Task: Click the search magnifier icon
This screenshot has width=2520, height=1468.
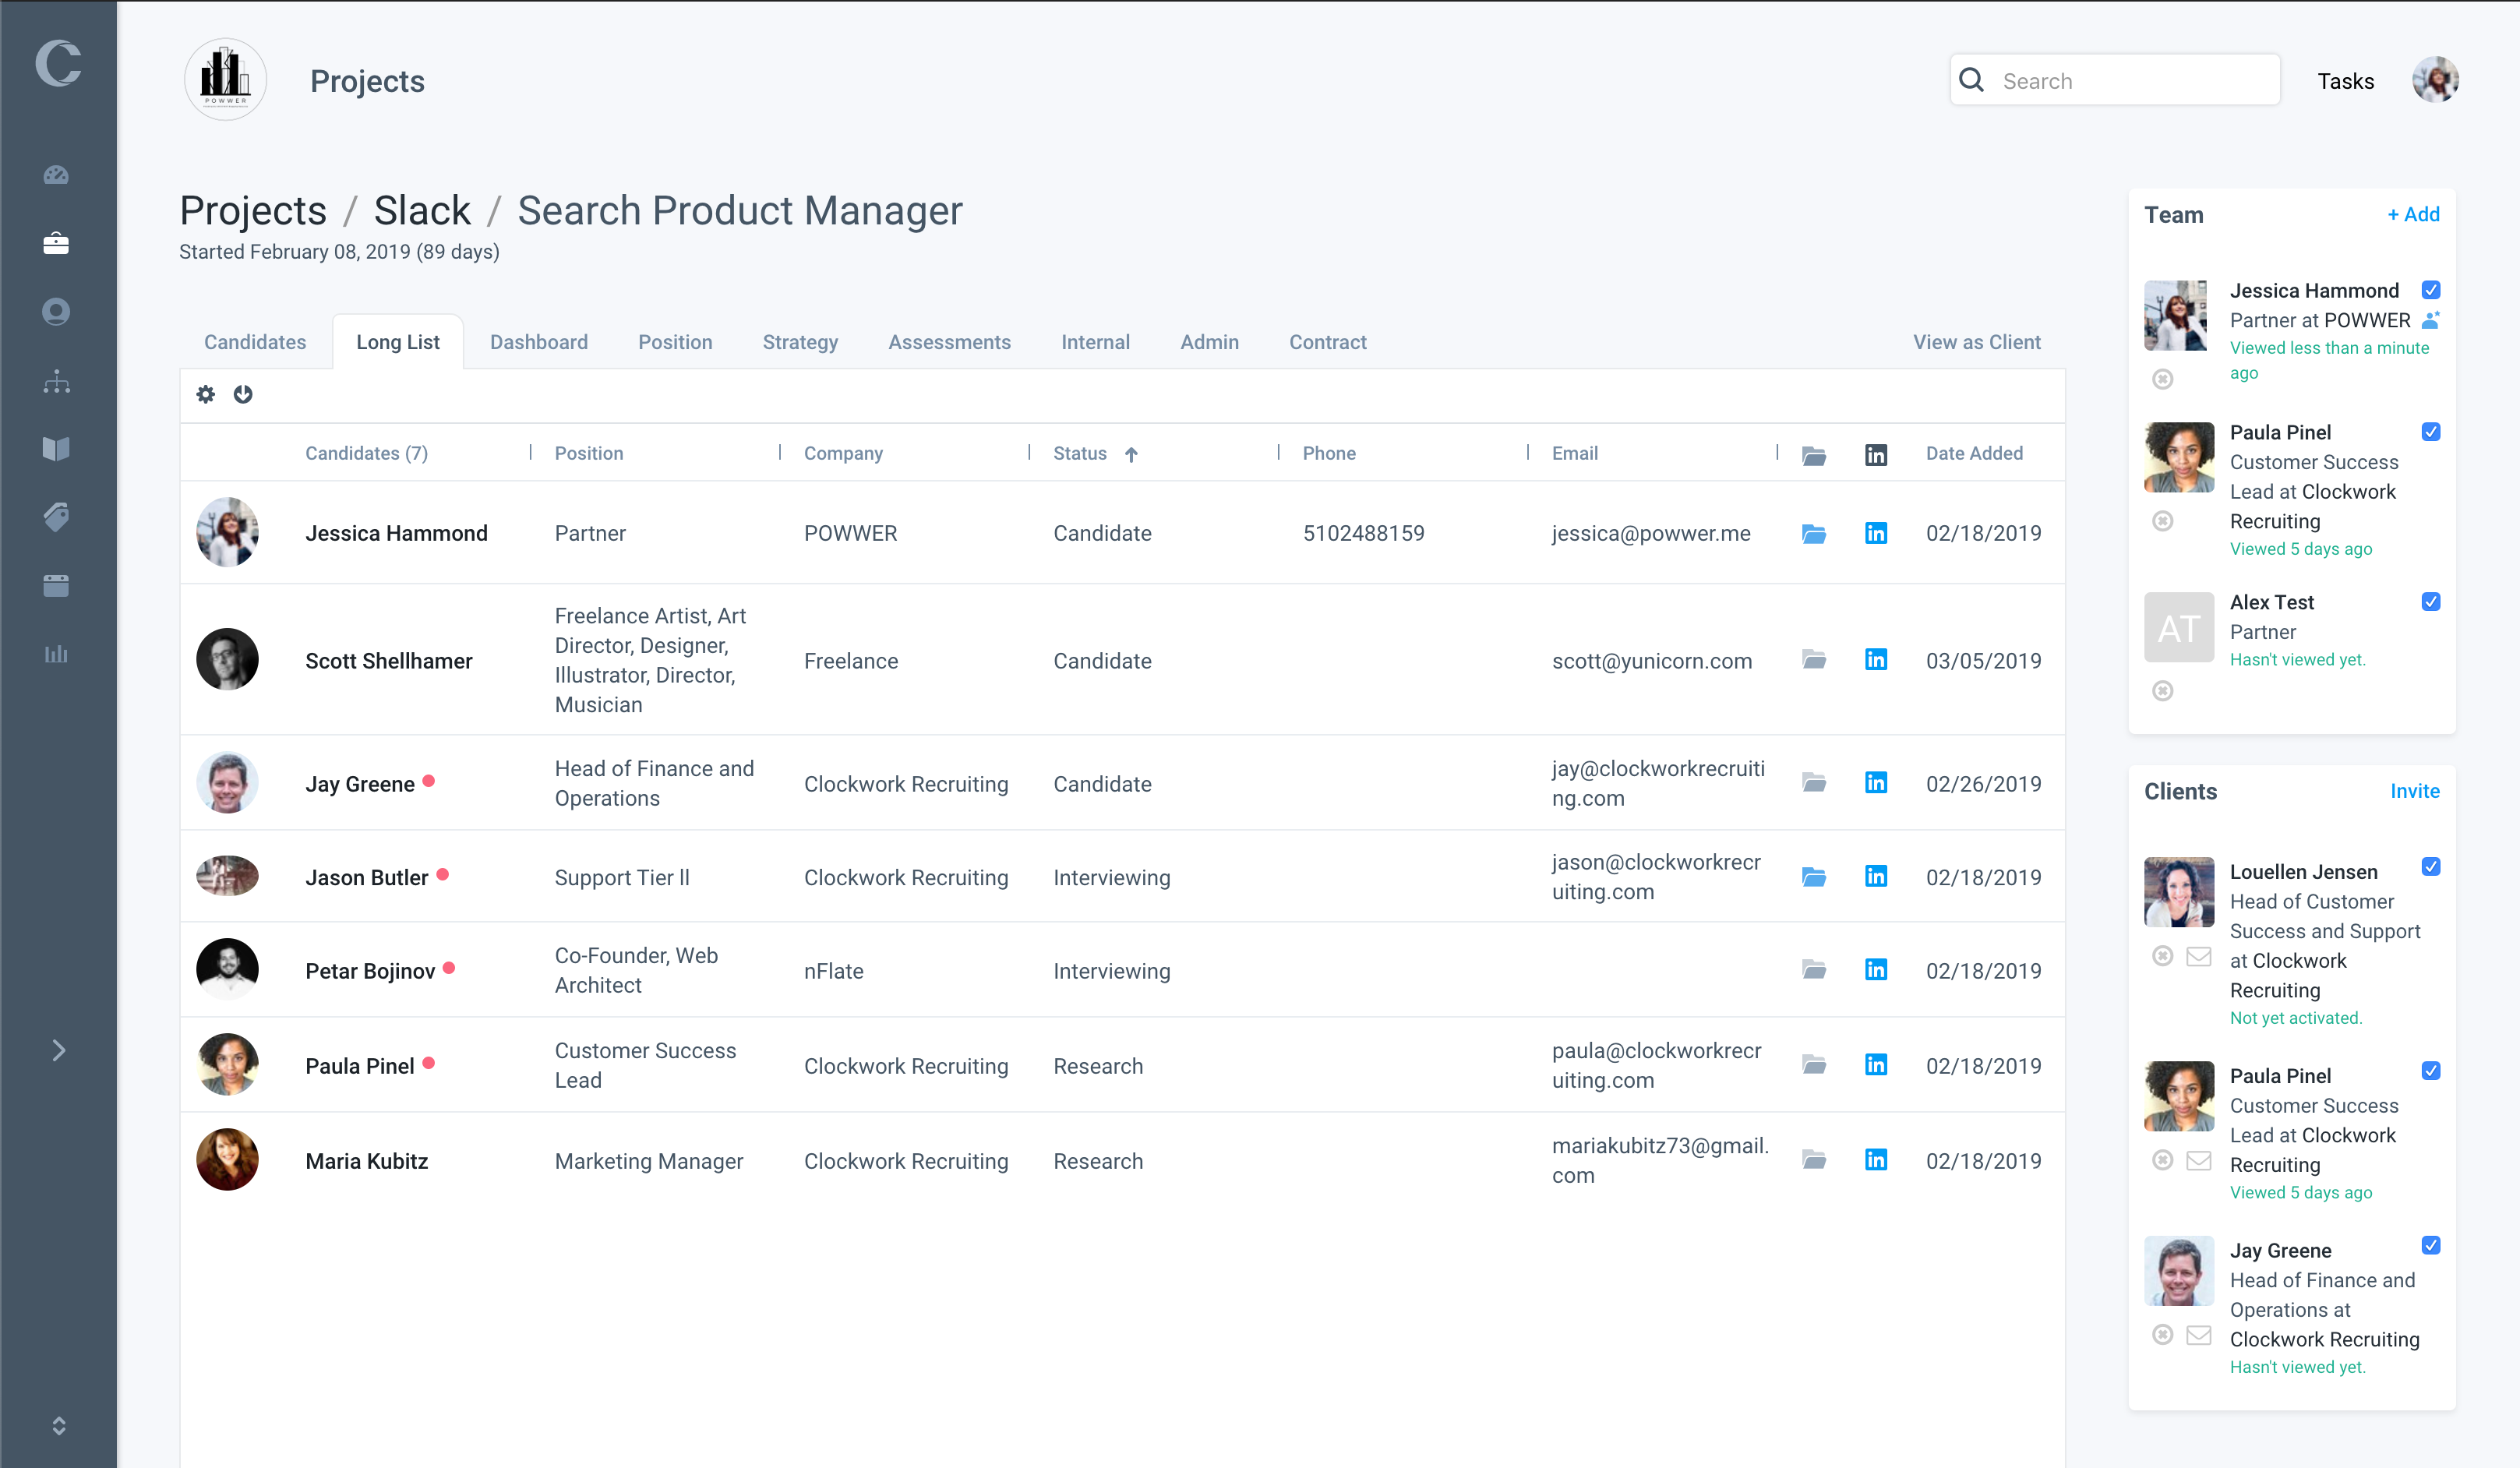Action: [x=1972, y=80]
